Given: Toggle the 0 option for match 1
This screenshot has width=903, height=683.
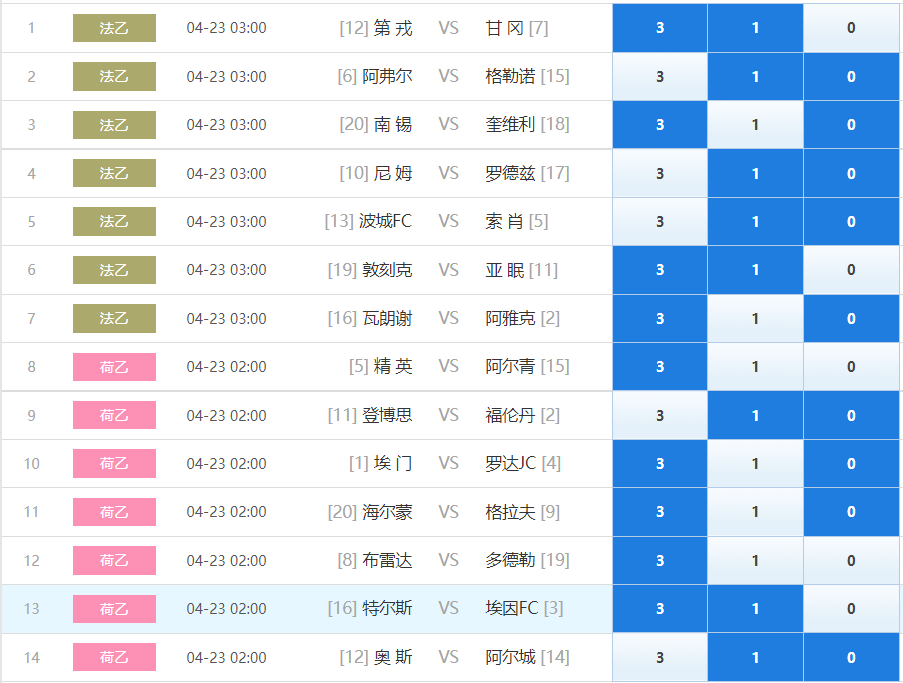Looking at the screenshot, I should pyautogui.click(x=851, y=28).
